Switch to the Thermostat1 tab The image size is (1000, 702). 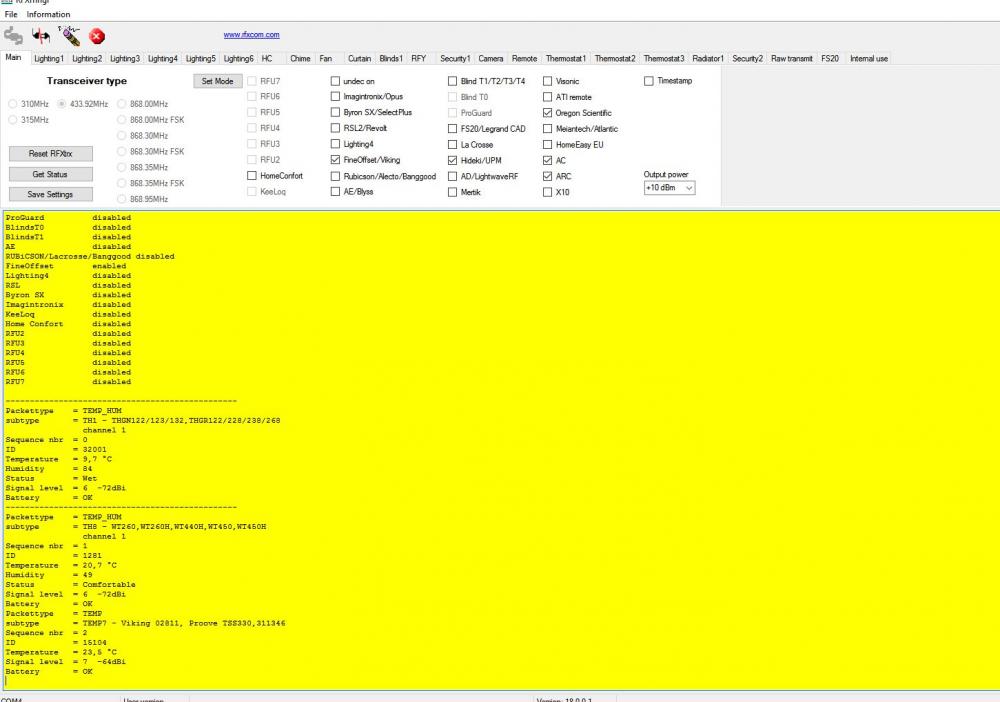coord(567,59)
